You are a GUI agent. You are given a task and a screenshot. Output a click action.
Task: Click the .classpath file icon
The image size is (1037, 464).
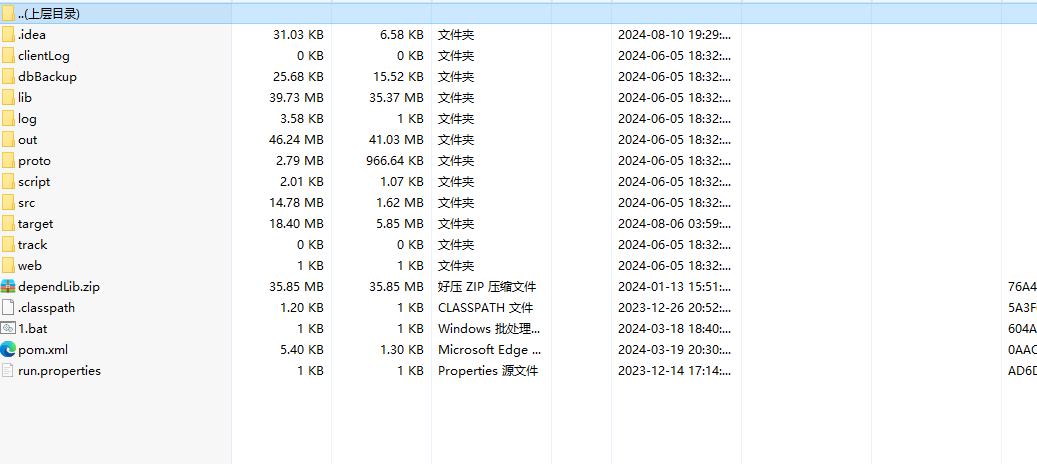click(8, 308)
